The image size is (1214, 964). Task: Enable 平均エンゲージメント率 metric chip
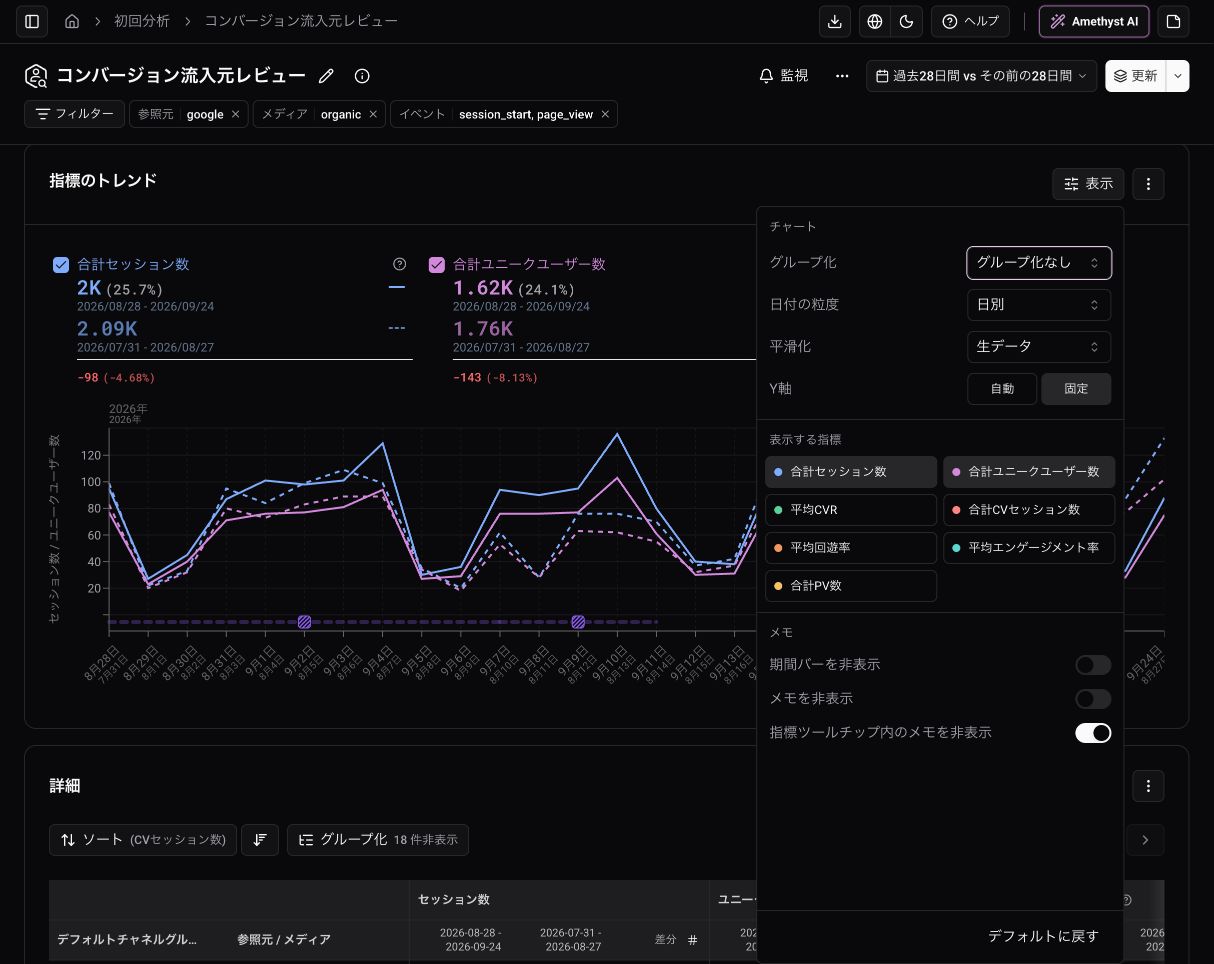pyautogui.click(x=1029, y=548)
